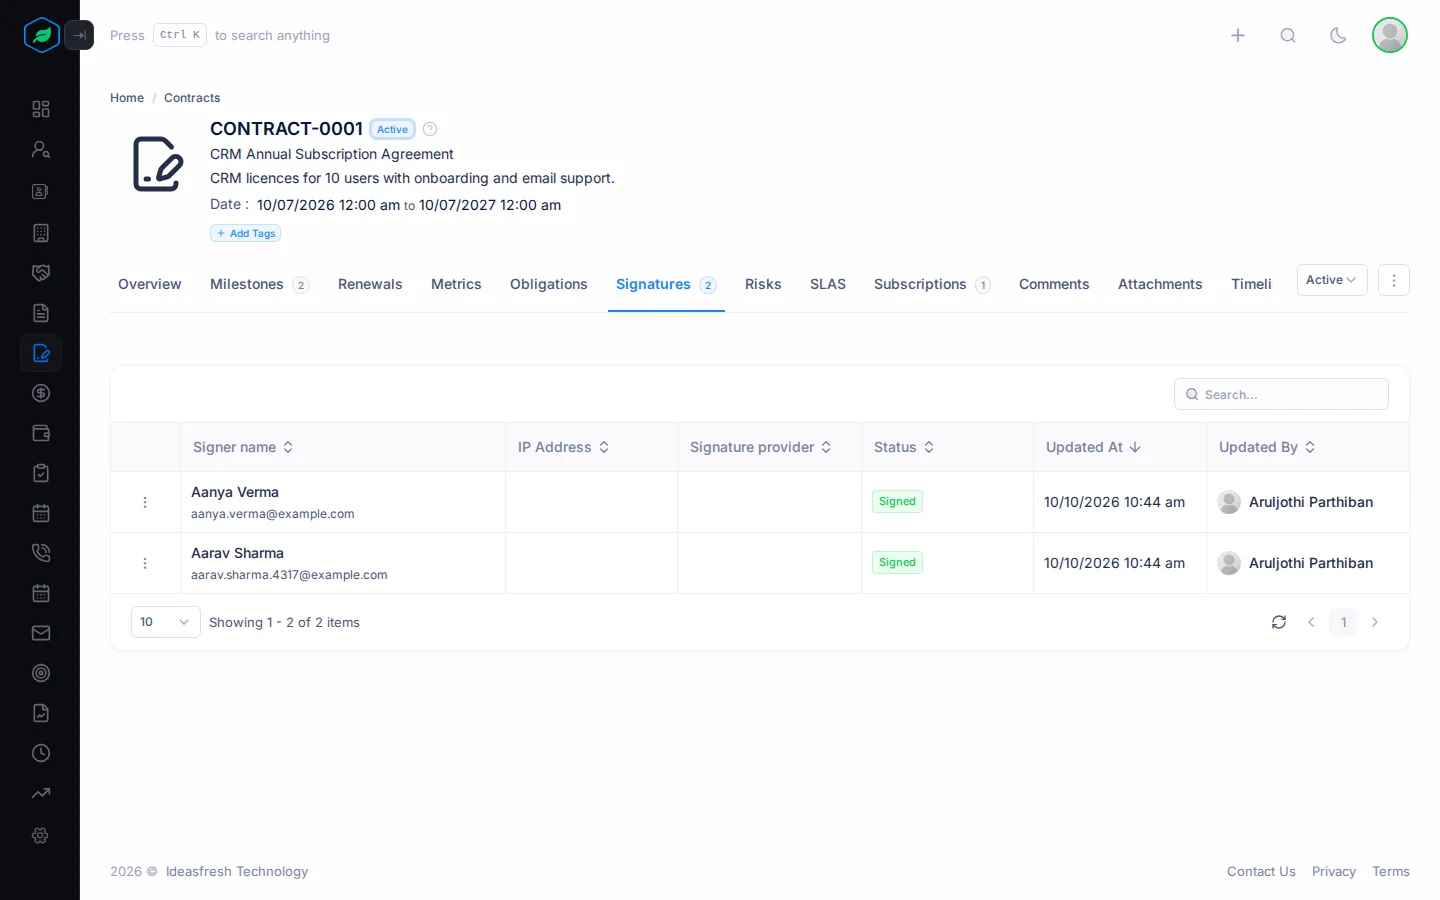Click the plus icon in top bar

[1238, 35]
